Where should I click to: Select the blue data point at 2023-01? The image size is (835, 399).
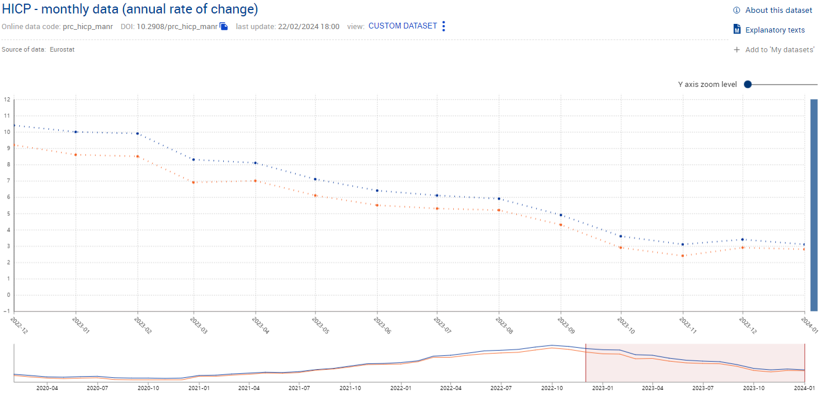coord(76,132)
